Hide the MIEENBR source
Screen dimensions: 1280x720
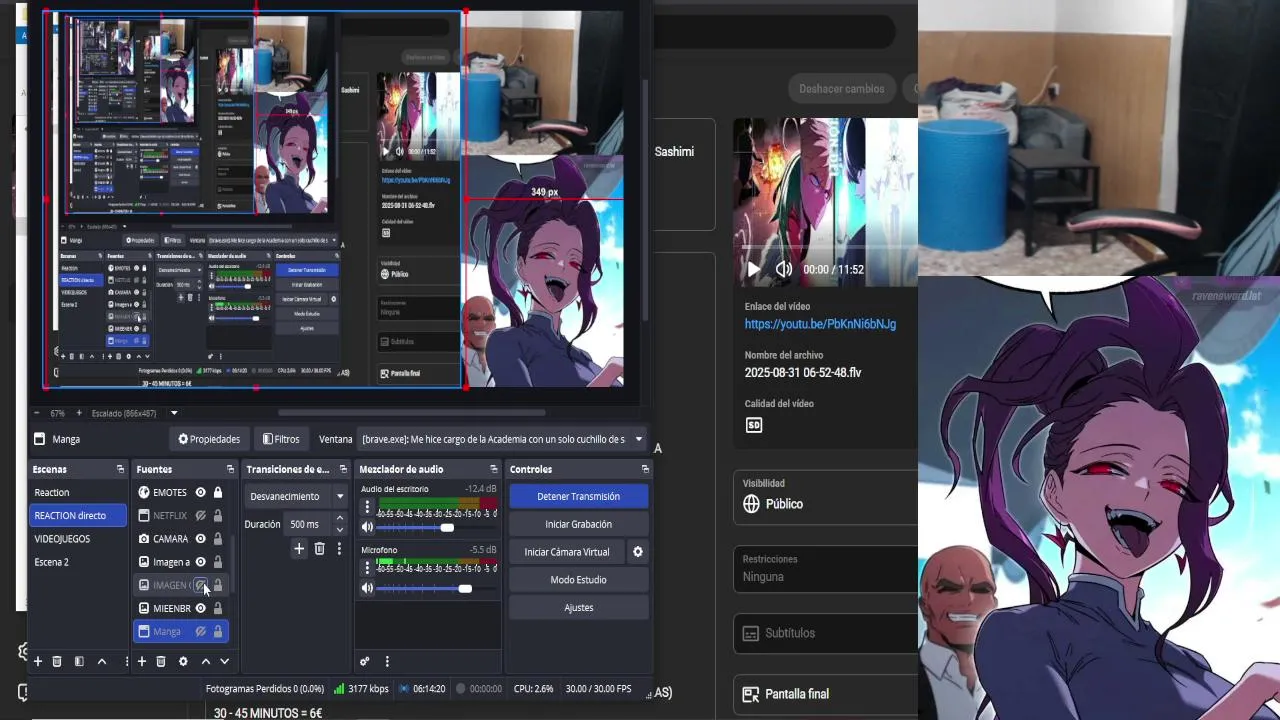click(201, 608)
